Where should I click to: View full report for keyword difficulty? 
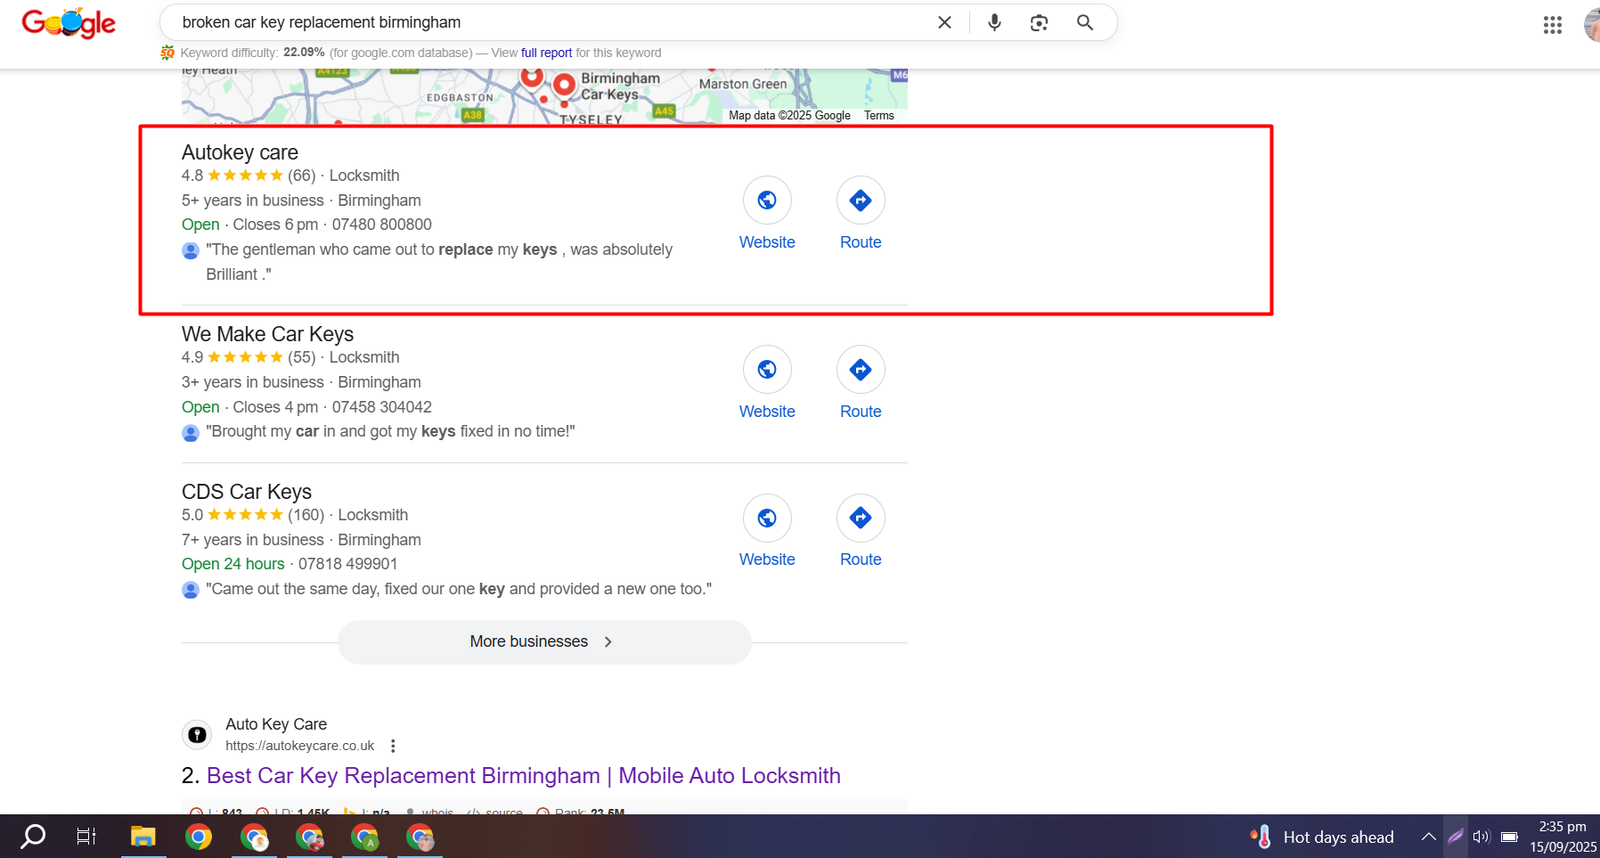tap(546, 53)
